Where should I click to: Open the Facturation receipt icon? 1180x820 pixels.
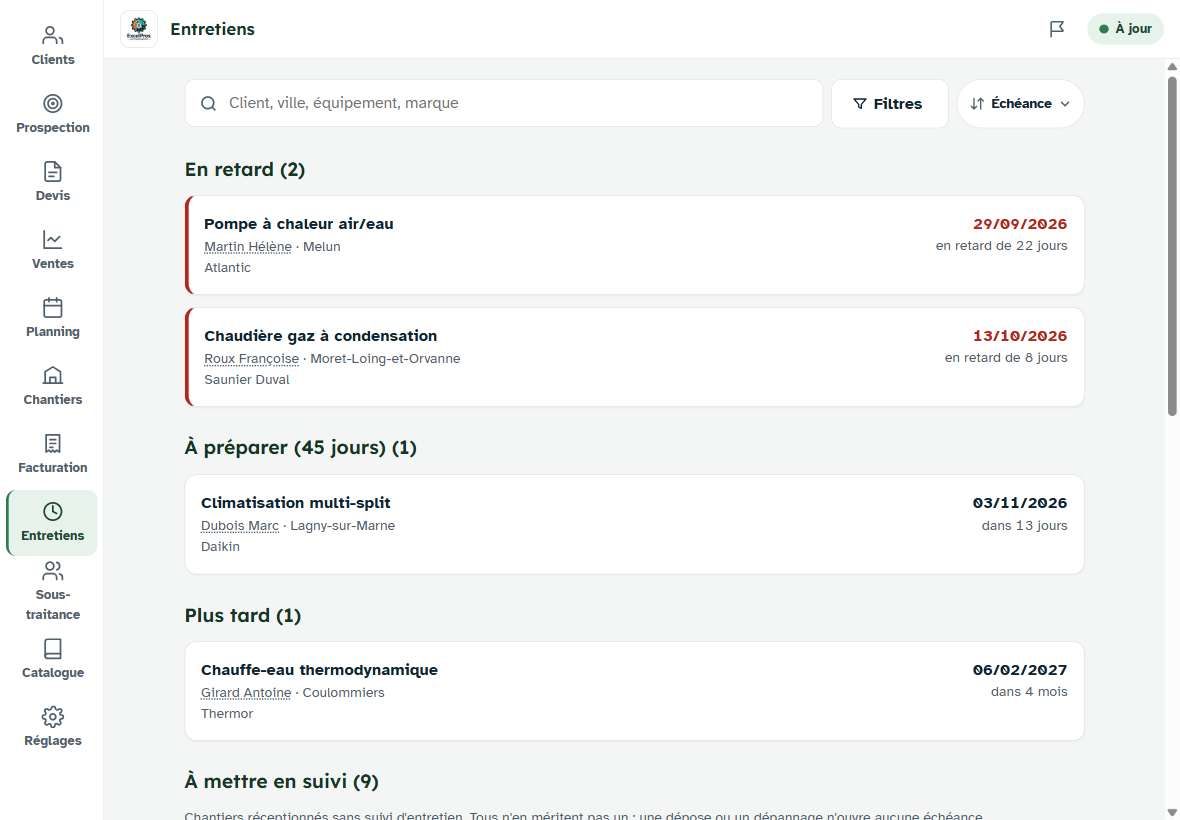53,444
